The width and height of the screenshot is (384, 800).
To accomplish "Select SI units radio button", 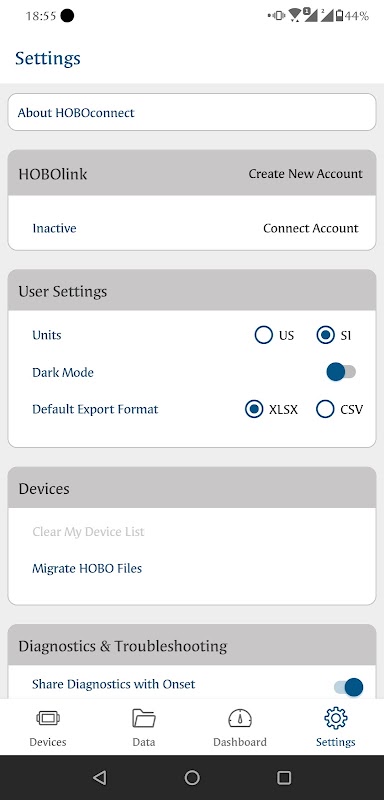I will (325, 335).
